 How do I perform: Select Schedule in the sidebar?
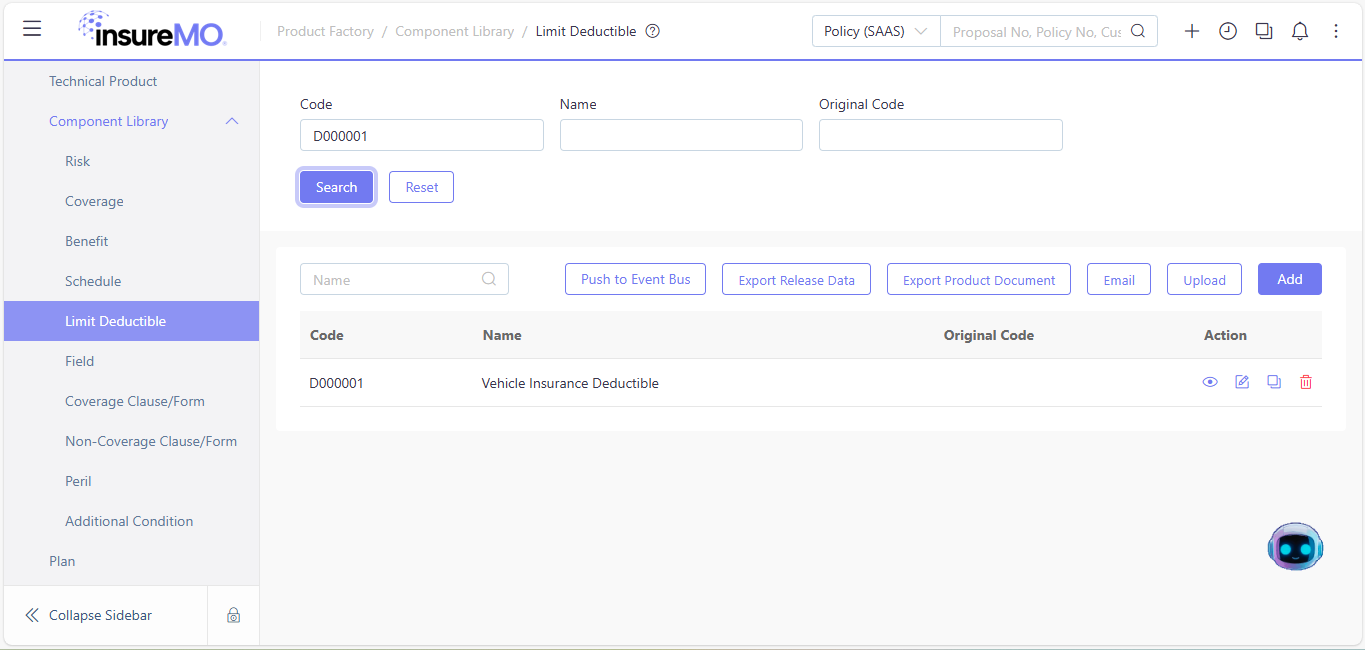tap(93, 281)
